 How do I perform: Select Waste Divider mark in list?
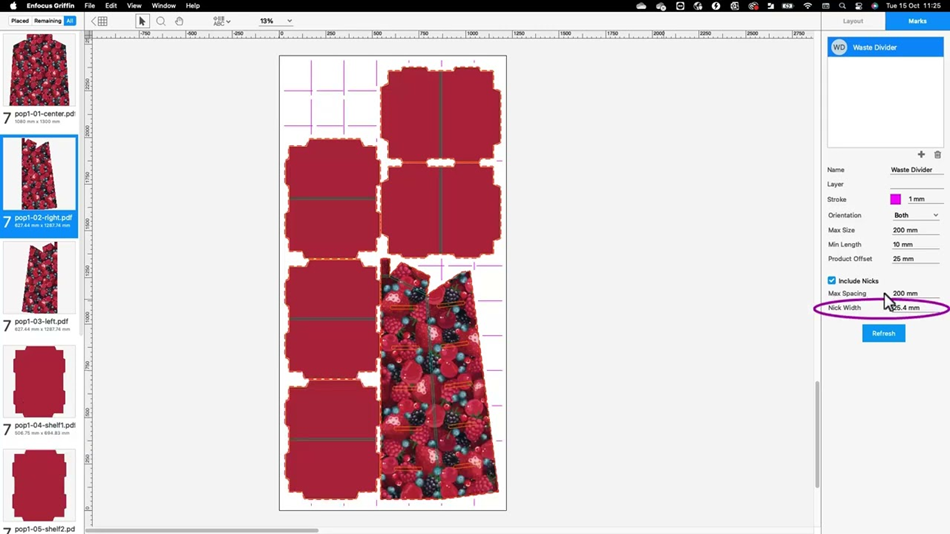tap(885, 47)
